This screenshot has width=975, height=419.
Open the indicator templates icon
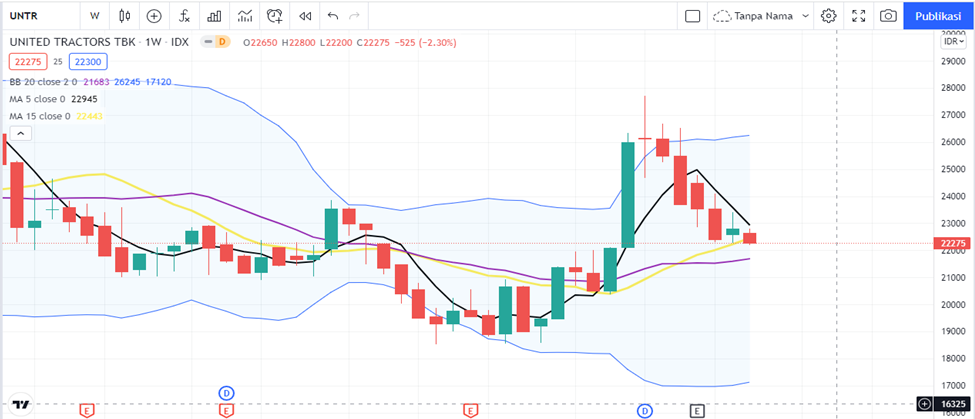(x=245, y=16)
